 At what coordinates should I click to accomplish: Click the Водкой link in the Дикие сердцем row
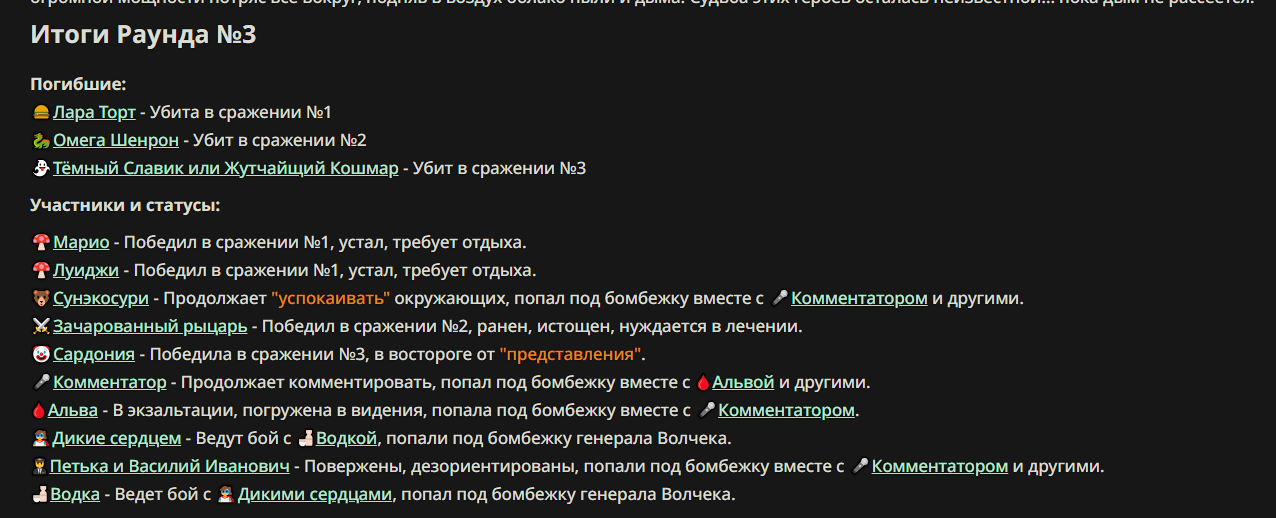pyautogui.click(x=346, y=438)
